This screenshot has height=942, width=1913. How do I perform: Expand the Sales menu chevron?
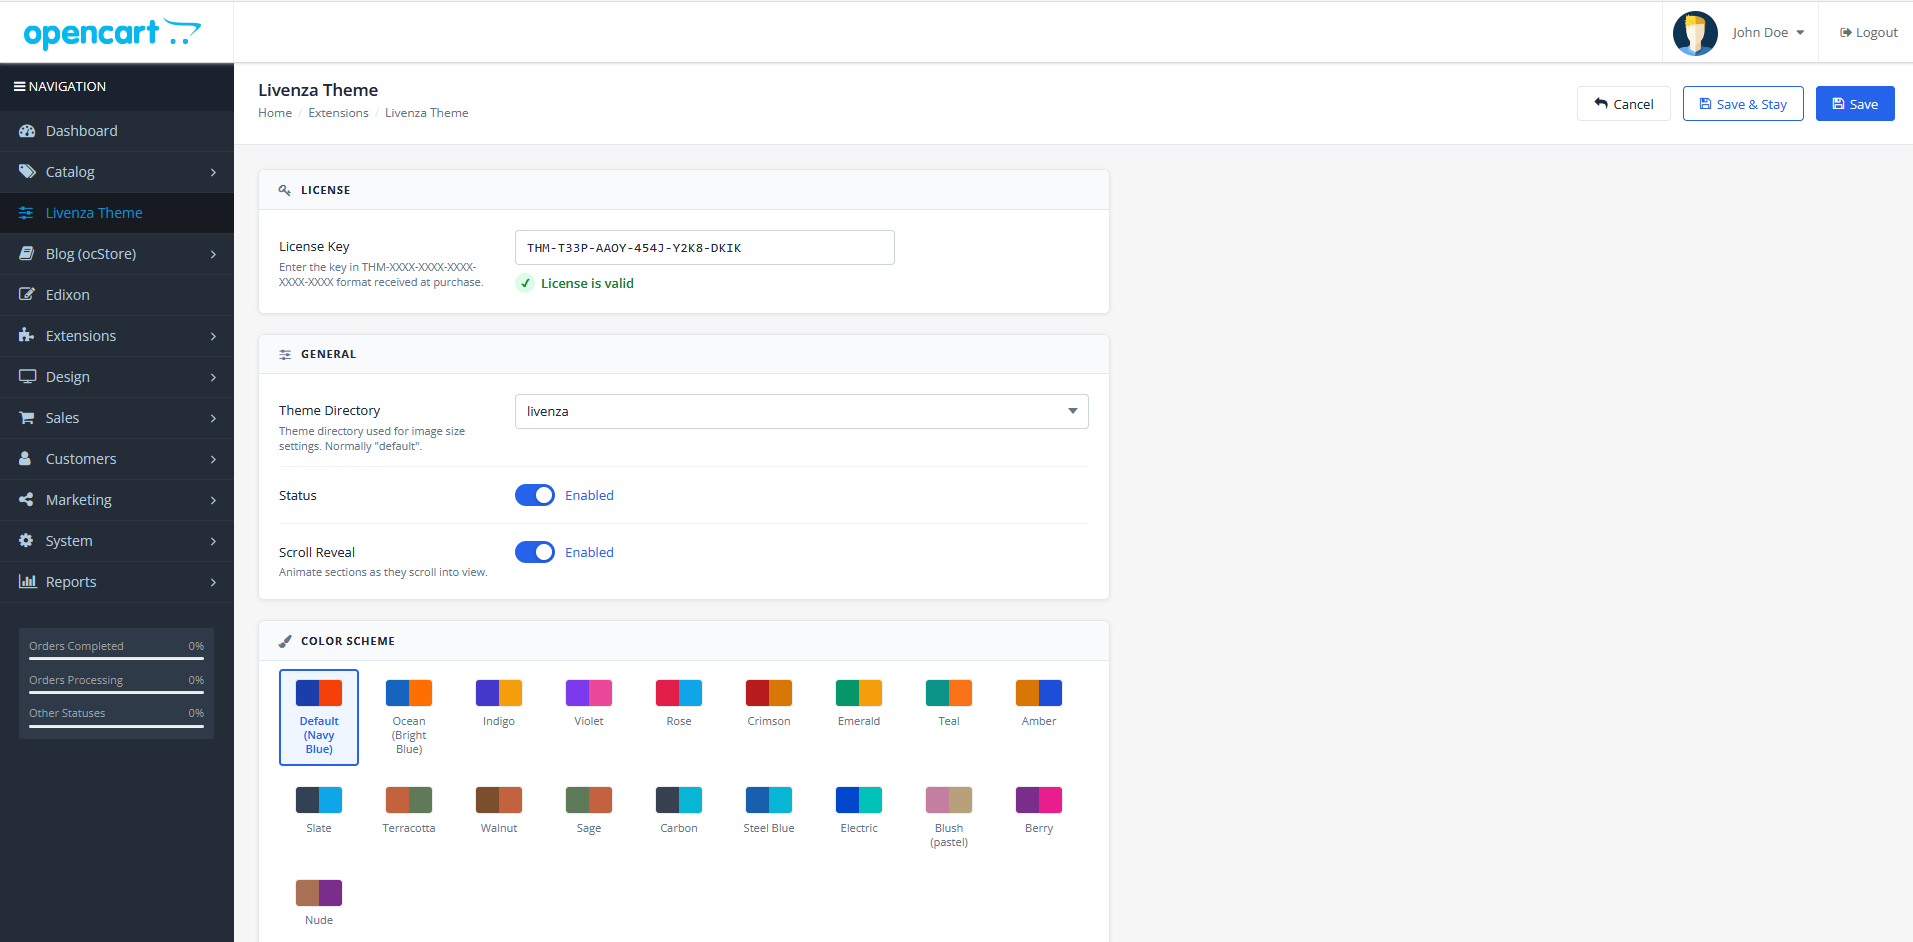tap(213, 418)
